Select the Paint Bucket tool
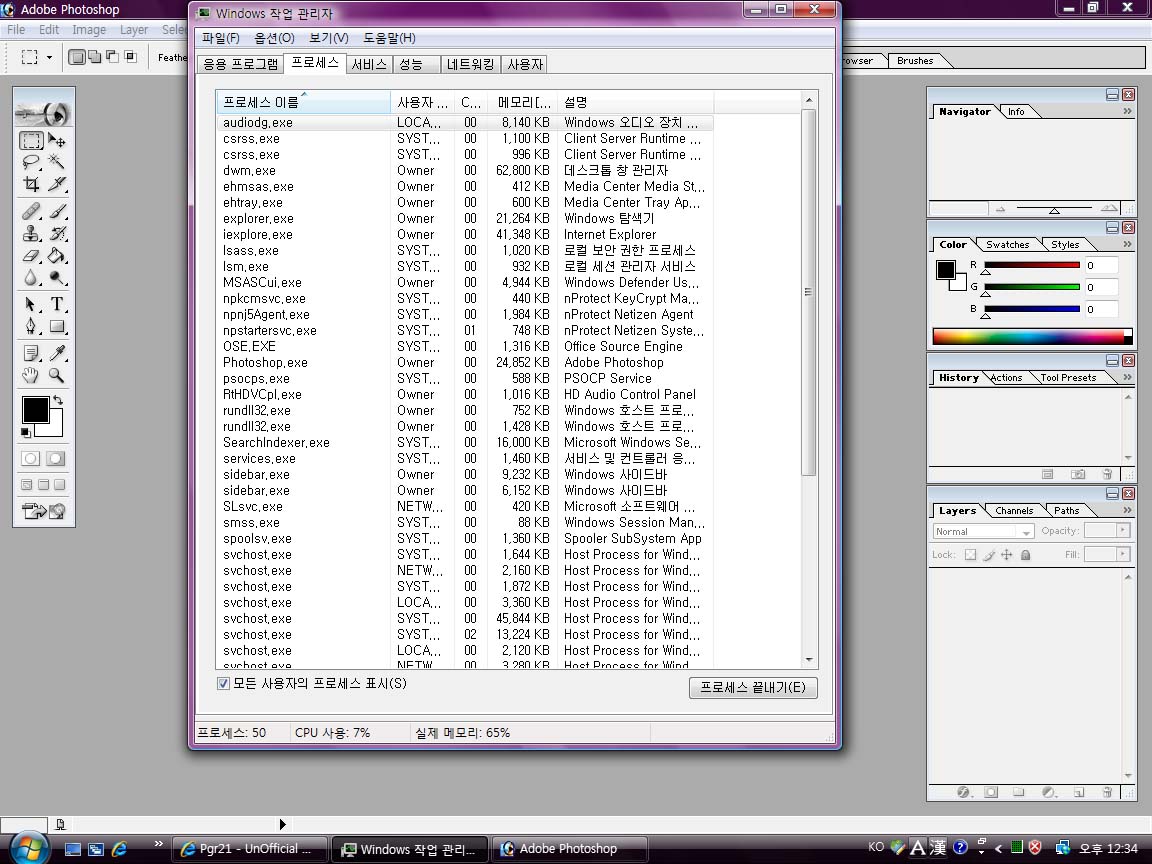Viewport: 1152px width, 864px height. 57,256
